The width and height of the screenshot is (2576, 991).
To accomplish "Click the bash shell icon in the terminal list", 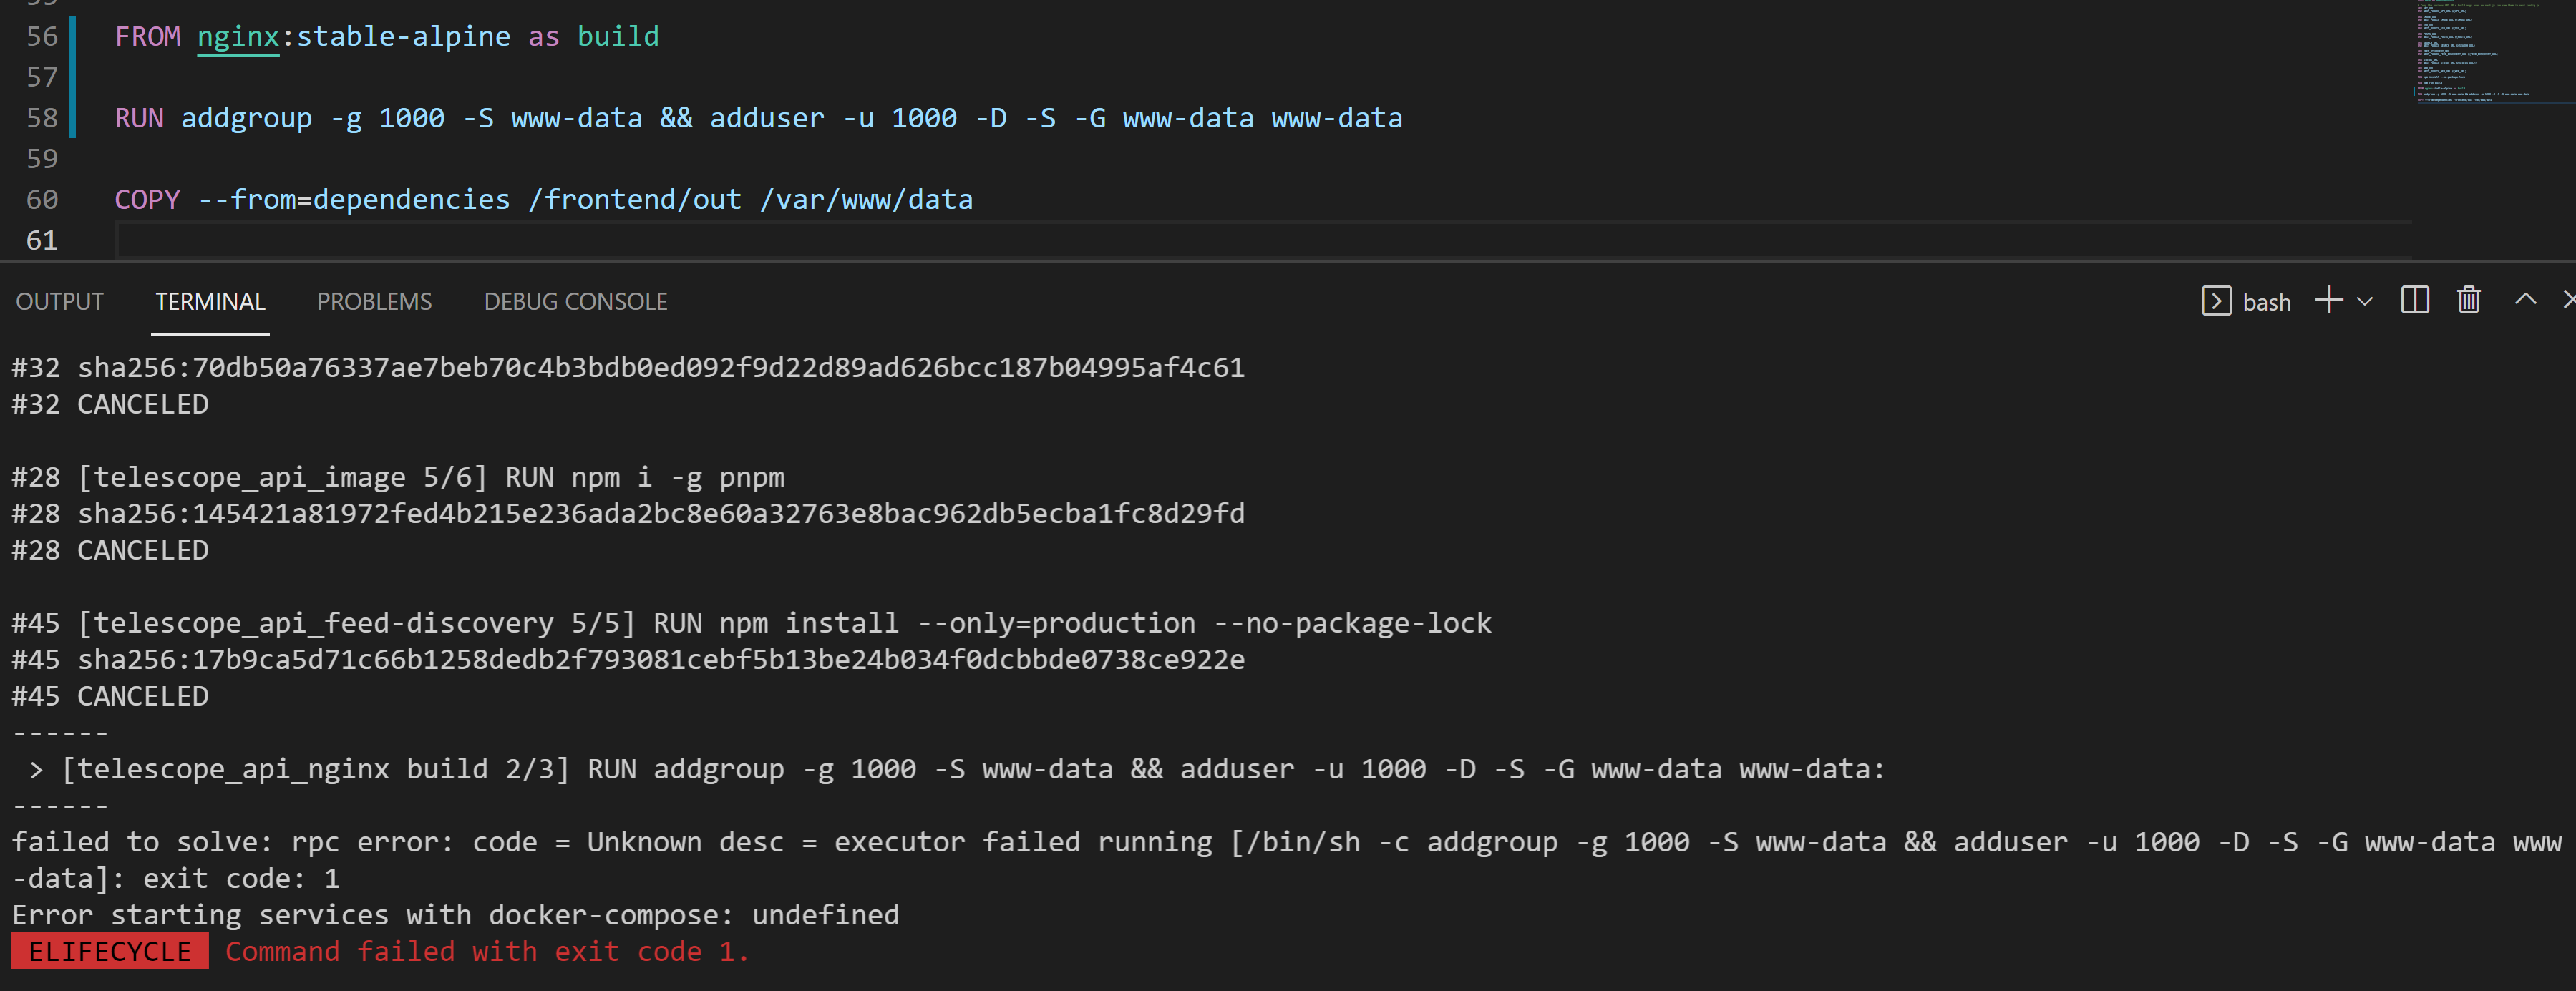I will (2217, 300).
